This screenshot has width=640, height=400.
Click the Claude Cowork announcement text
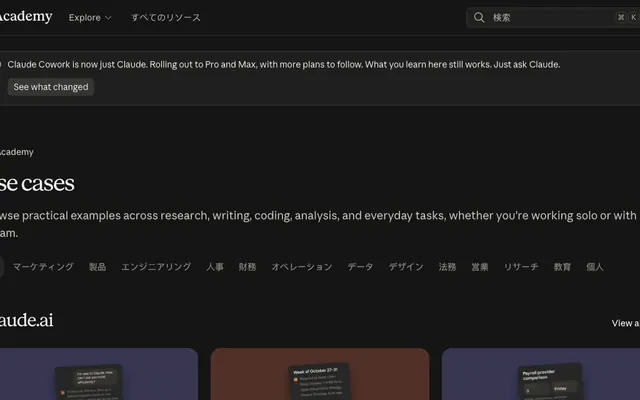284,64
